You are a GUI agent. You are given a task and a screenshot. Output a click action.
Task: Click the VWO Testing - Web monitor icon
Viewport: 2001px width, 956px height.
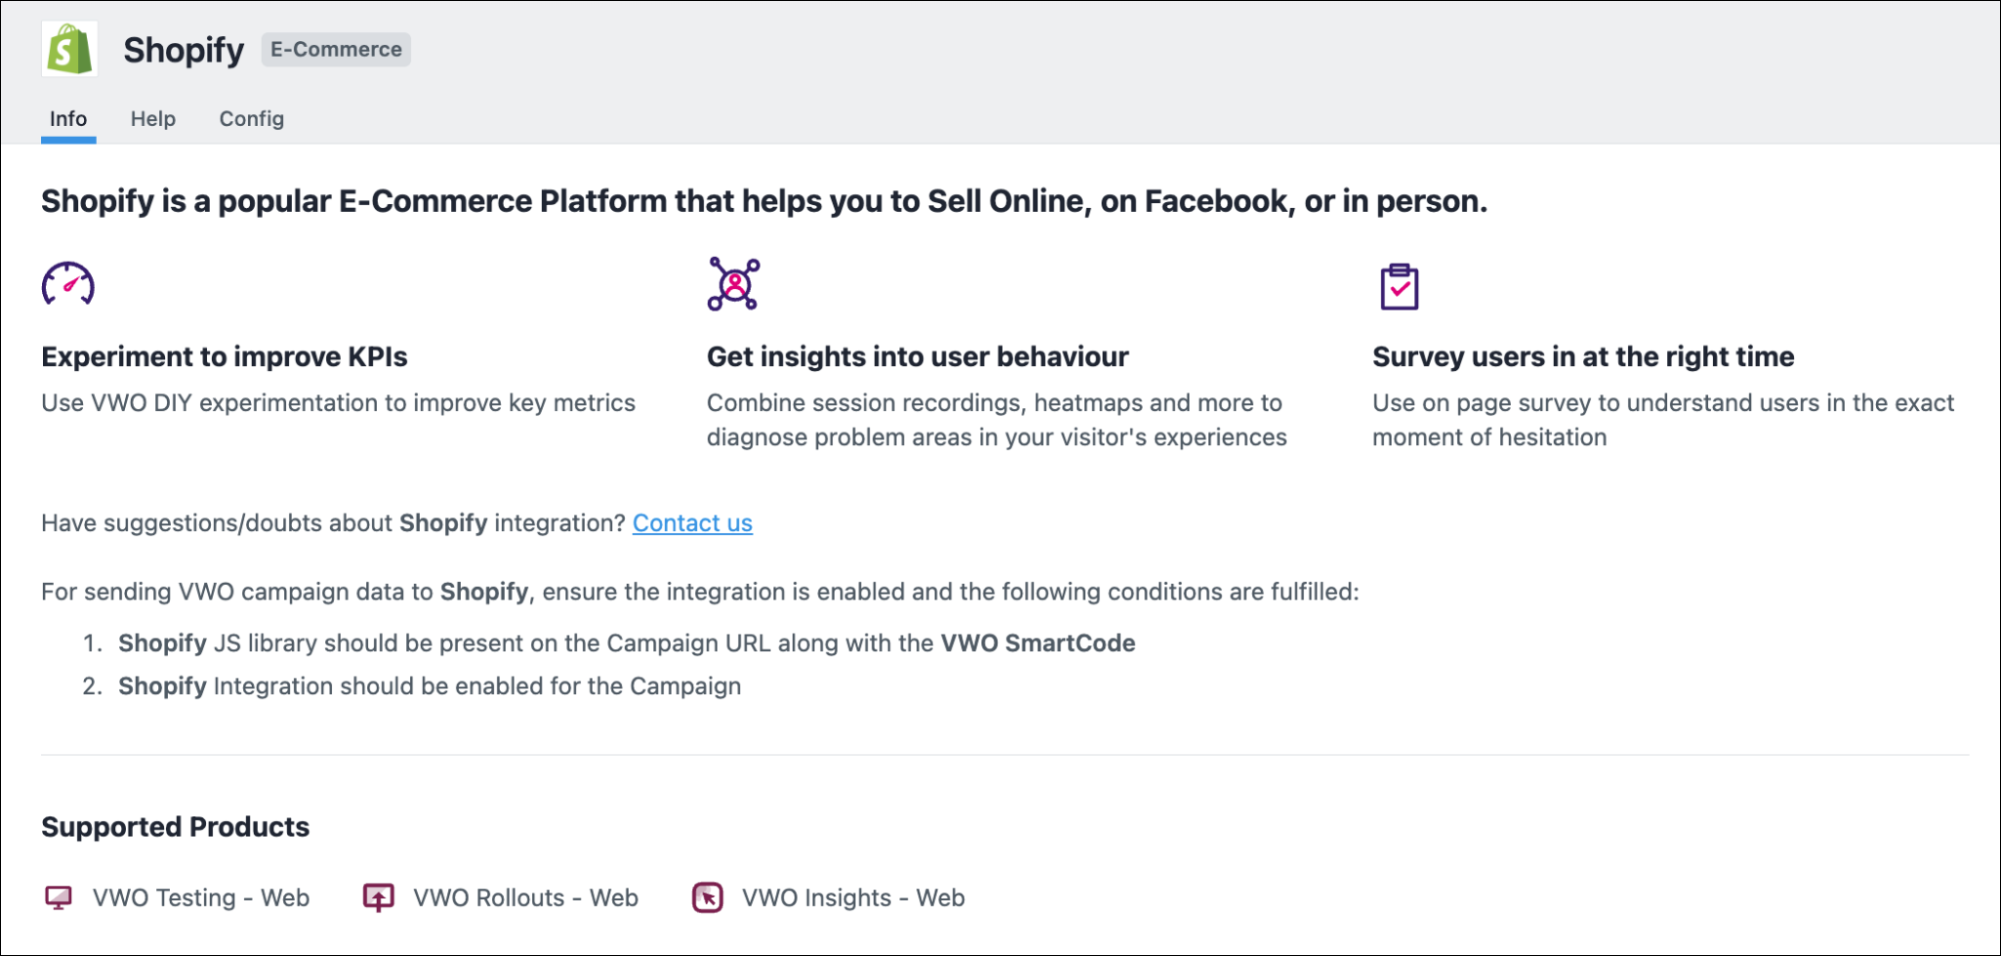pos(59,898)
